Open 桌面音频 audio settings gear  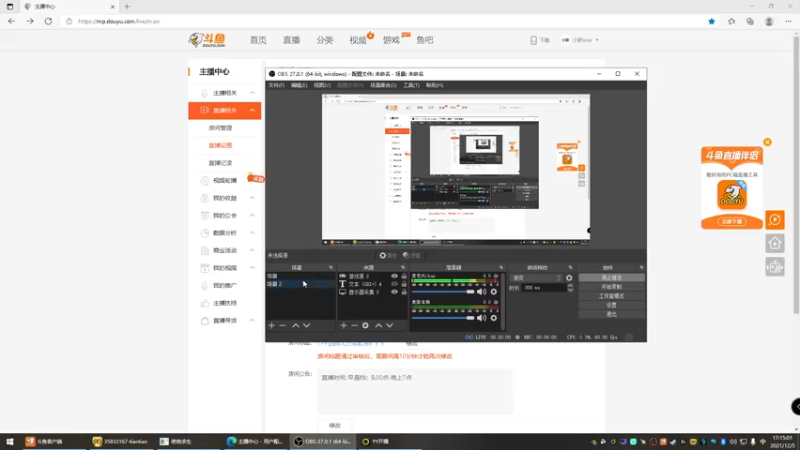(x=493, y=318)
